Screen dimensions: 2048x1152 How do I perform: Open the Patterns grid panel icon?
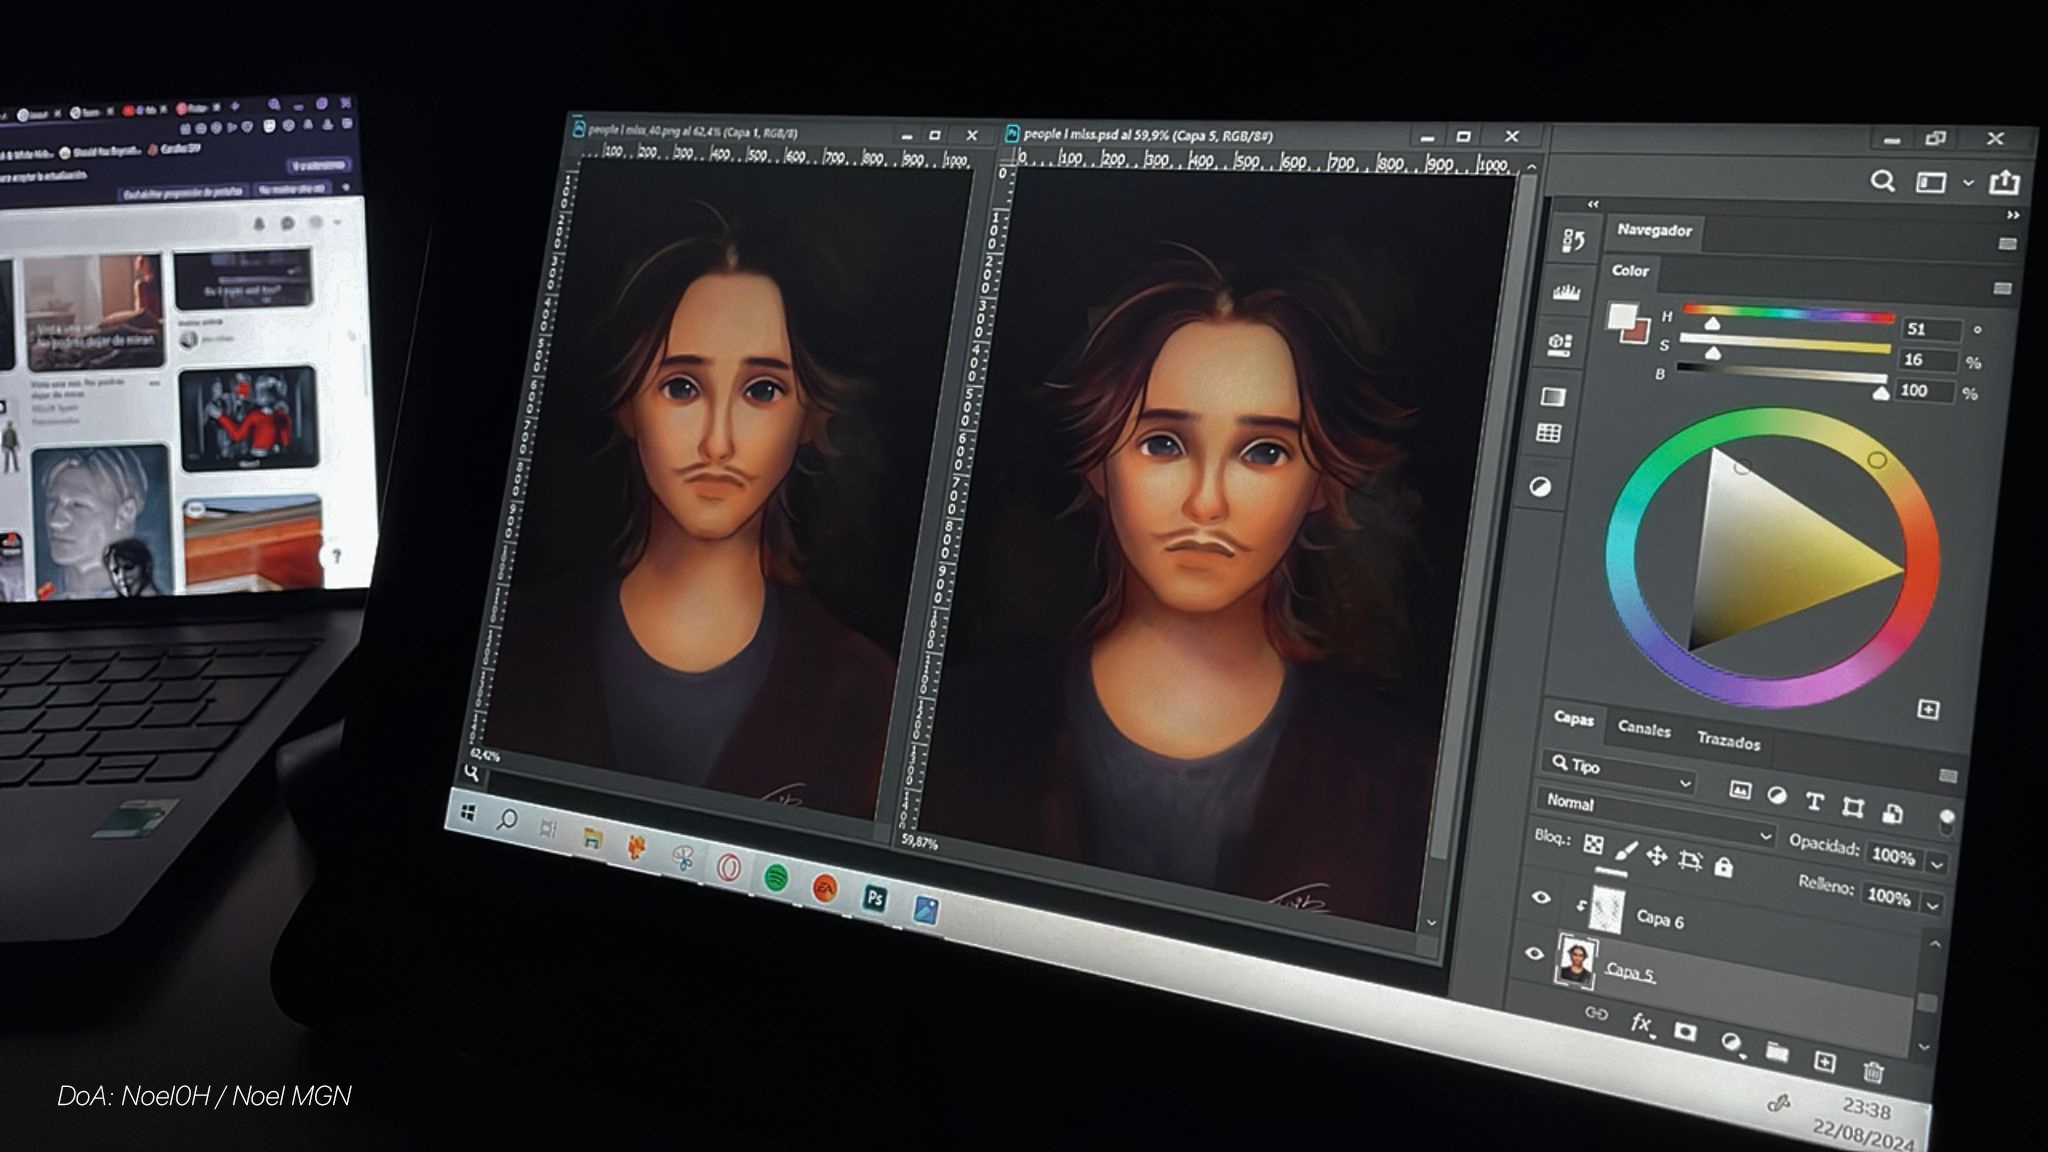coord(1548,433)
